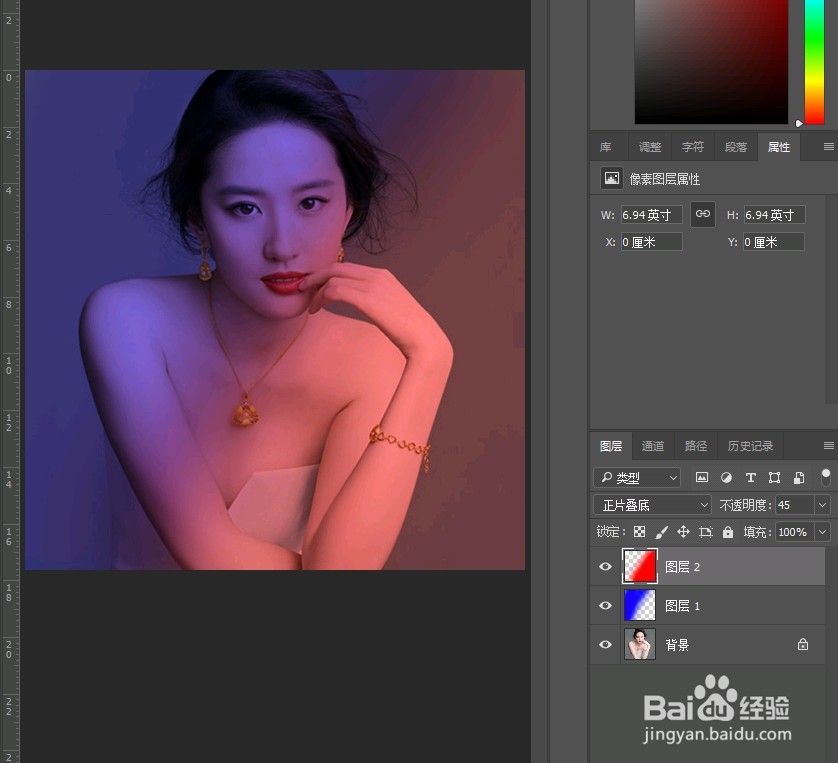The height and width of the screenshot is (763, 838).
Task: Filter layers by type (T) icon
Action: [x=750, y=477]
